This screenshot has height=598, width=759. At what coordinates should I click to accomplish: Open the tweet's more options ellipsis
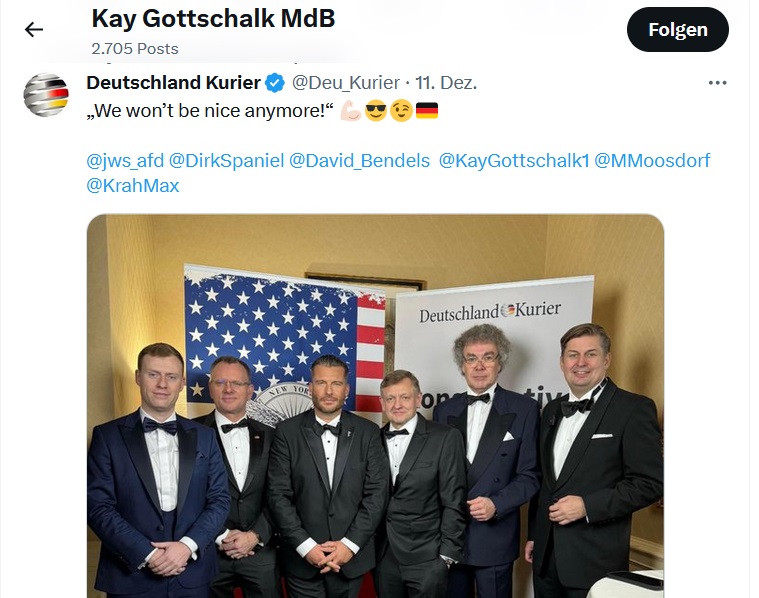coord(717,83)
